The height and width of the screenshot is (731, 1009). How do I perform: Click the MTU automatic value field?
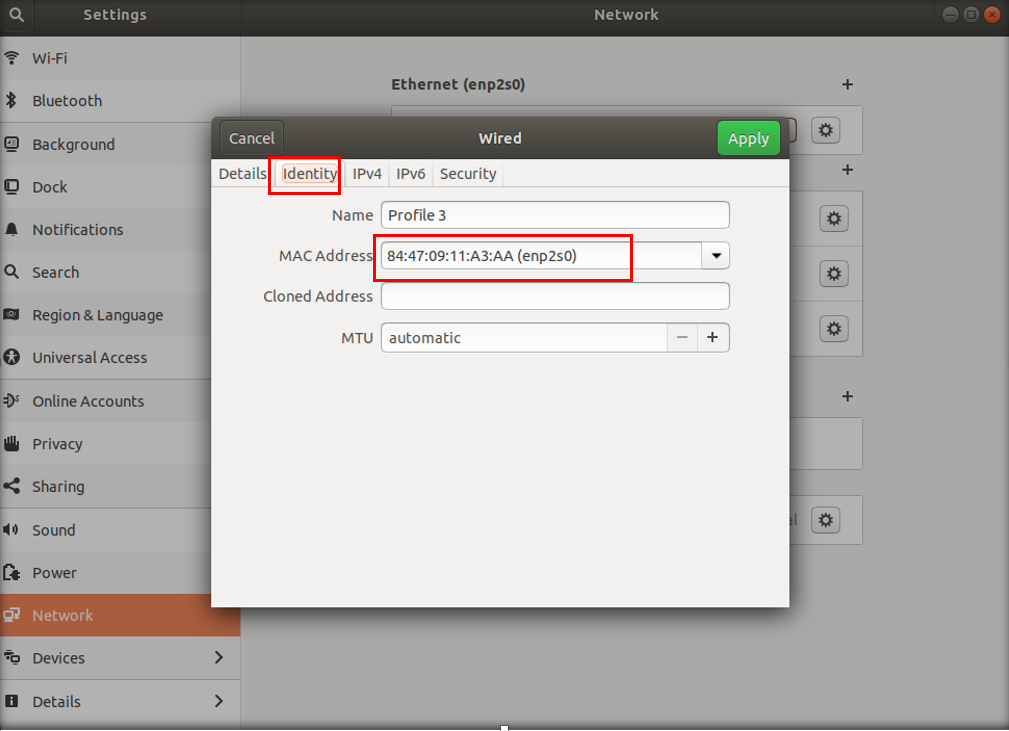tap(524, 338)
